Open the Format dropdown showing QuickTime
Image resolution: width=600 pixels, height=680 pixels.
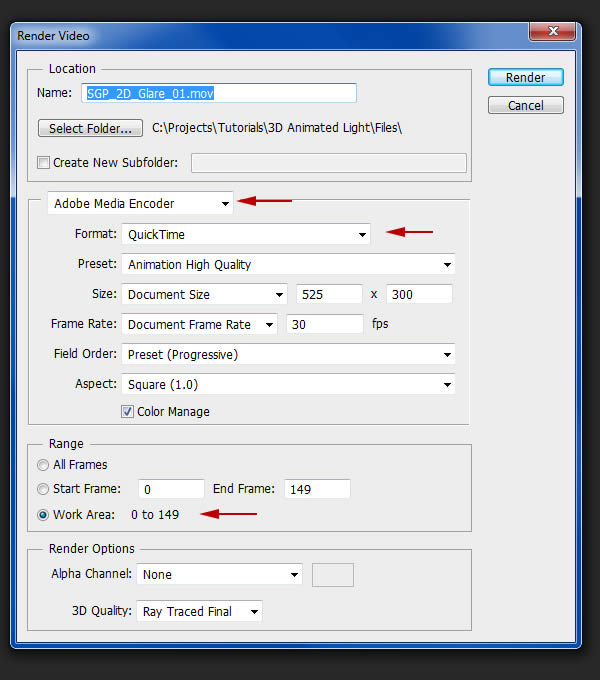pos(246,235)
